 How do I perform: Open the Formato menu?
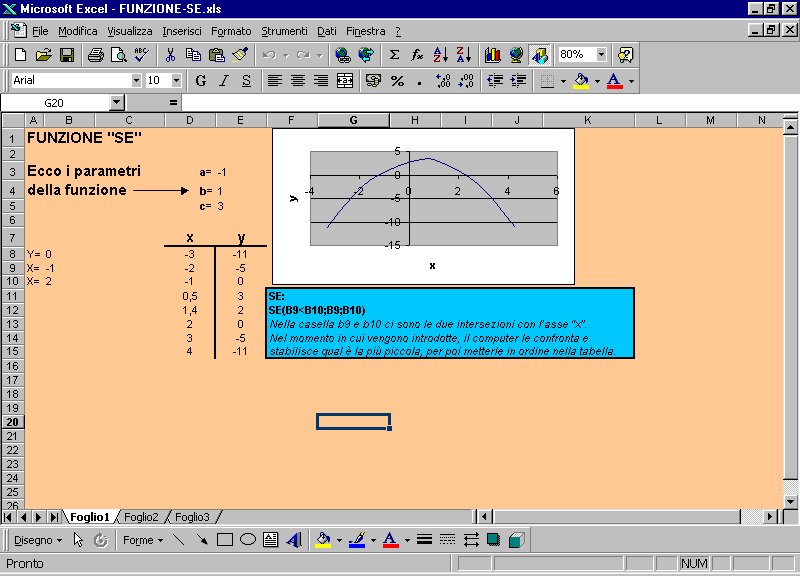click(x=231, y=31)
